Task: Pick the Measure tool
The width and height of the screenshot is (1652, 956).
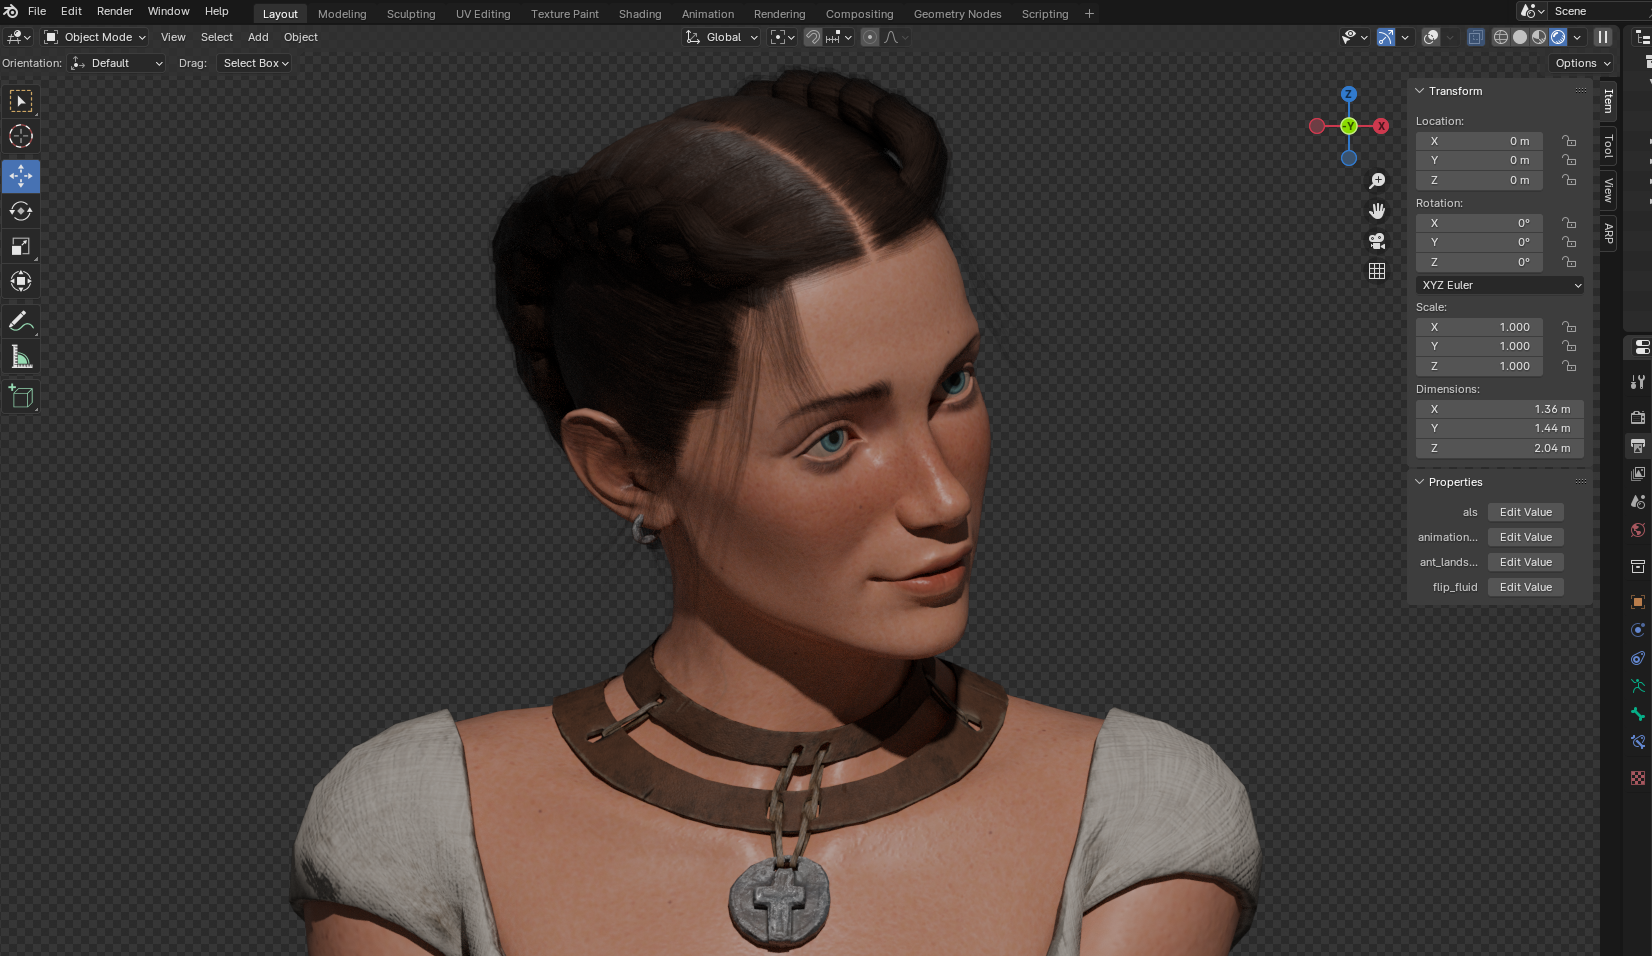Action: pyautogui.click(x=21, y=357)
